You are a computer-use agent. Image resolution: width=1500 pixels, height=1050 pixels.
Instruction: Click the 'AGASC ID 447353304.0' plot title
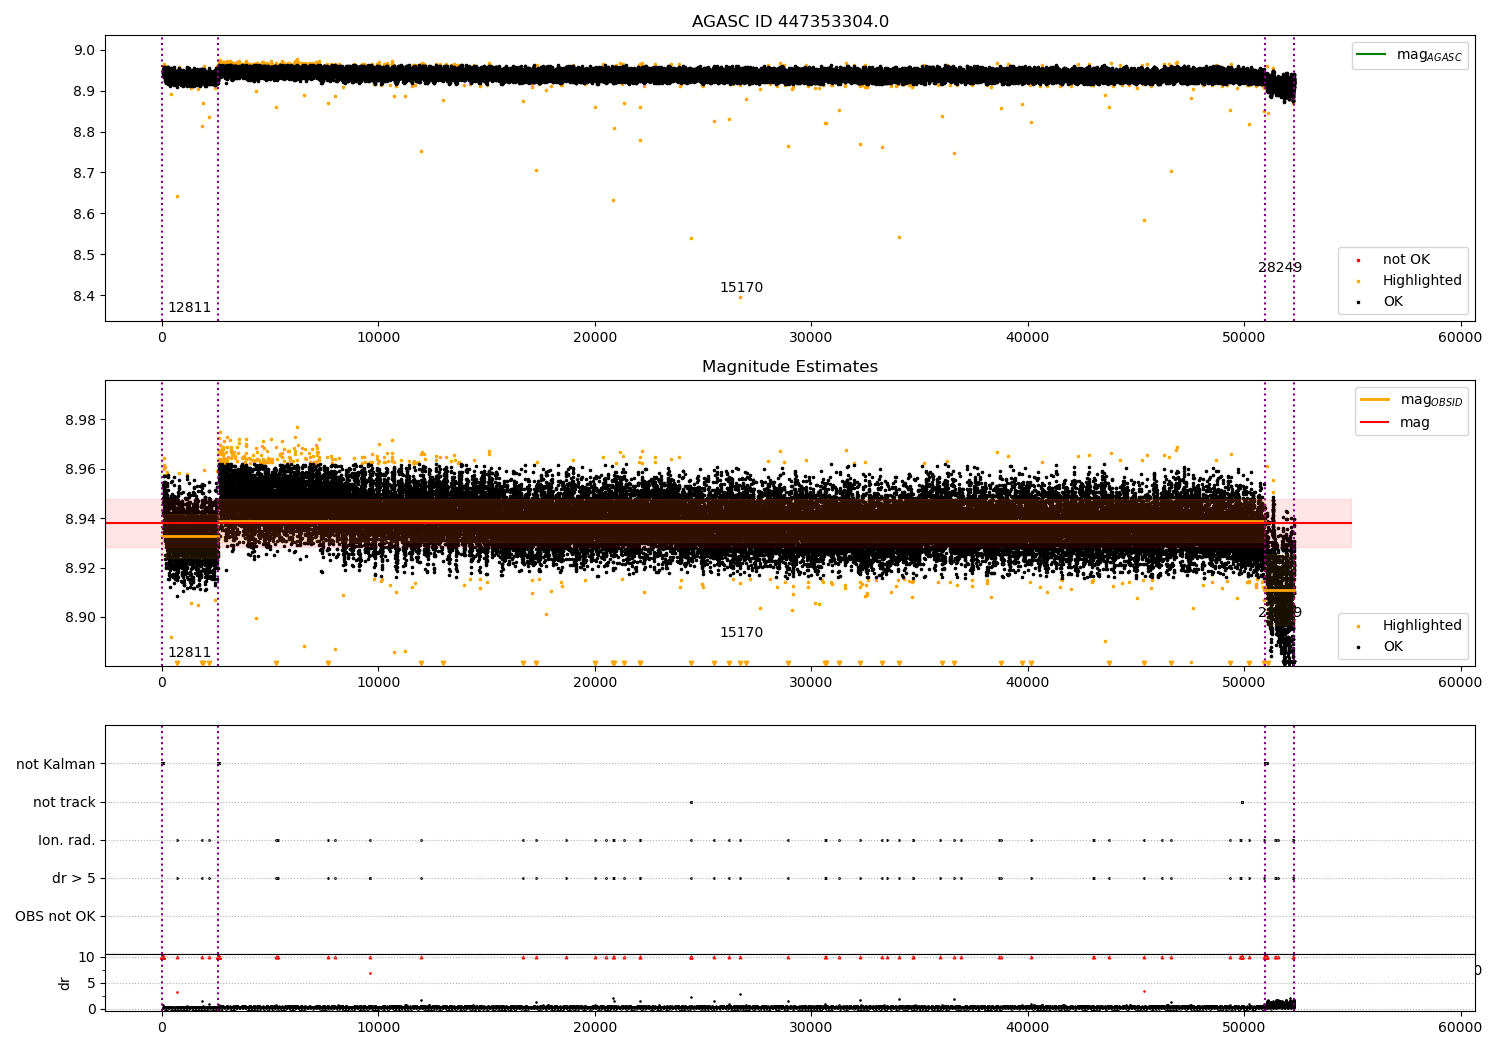coord(790,22)
